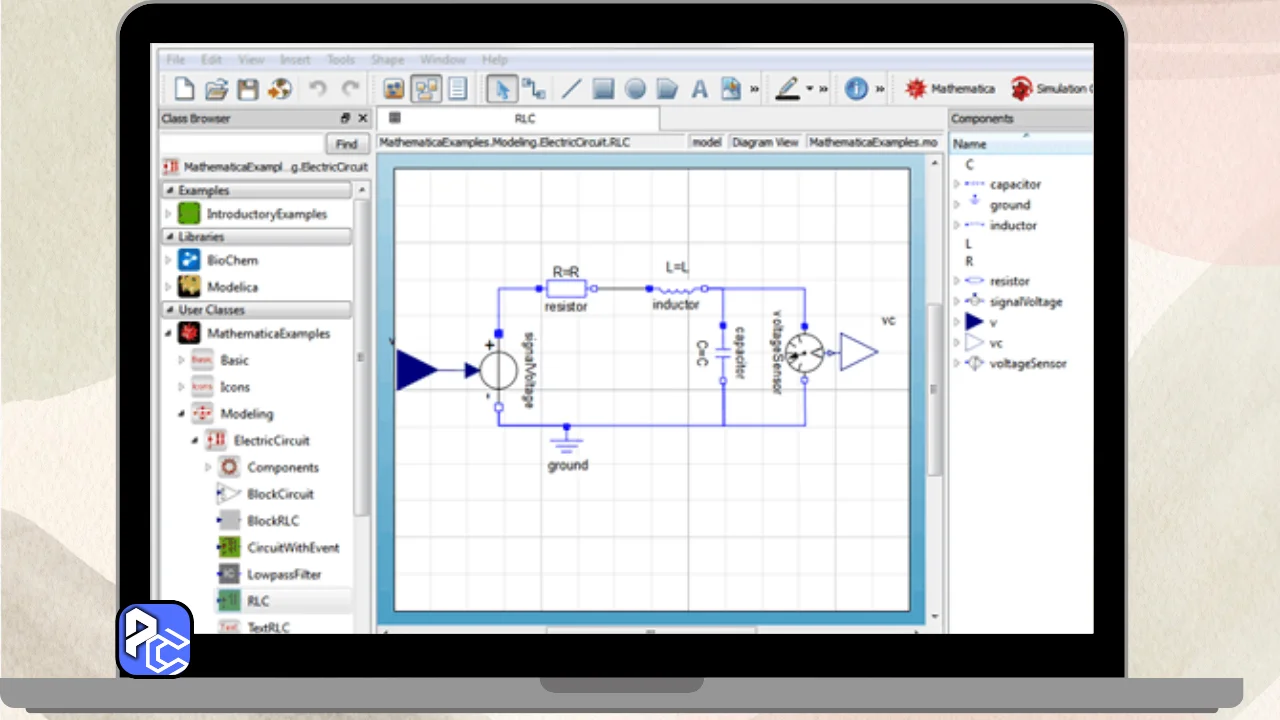Select the signalVoltage component icon in list
The height and width of the screenshot is (720, 1280).
[x=974, y=301]
